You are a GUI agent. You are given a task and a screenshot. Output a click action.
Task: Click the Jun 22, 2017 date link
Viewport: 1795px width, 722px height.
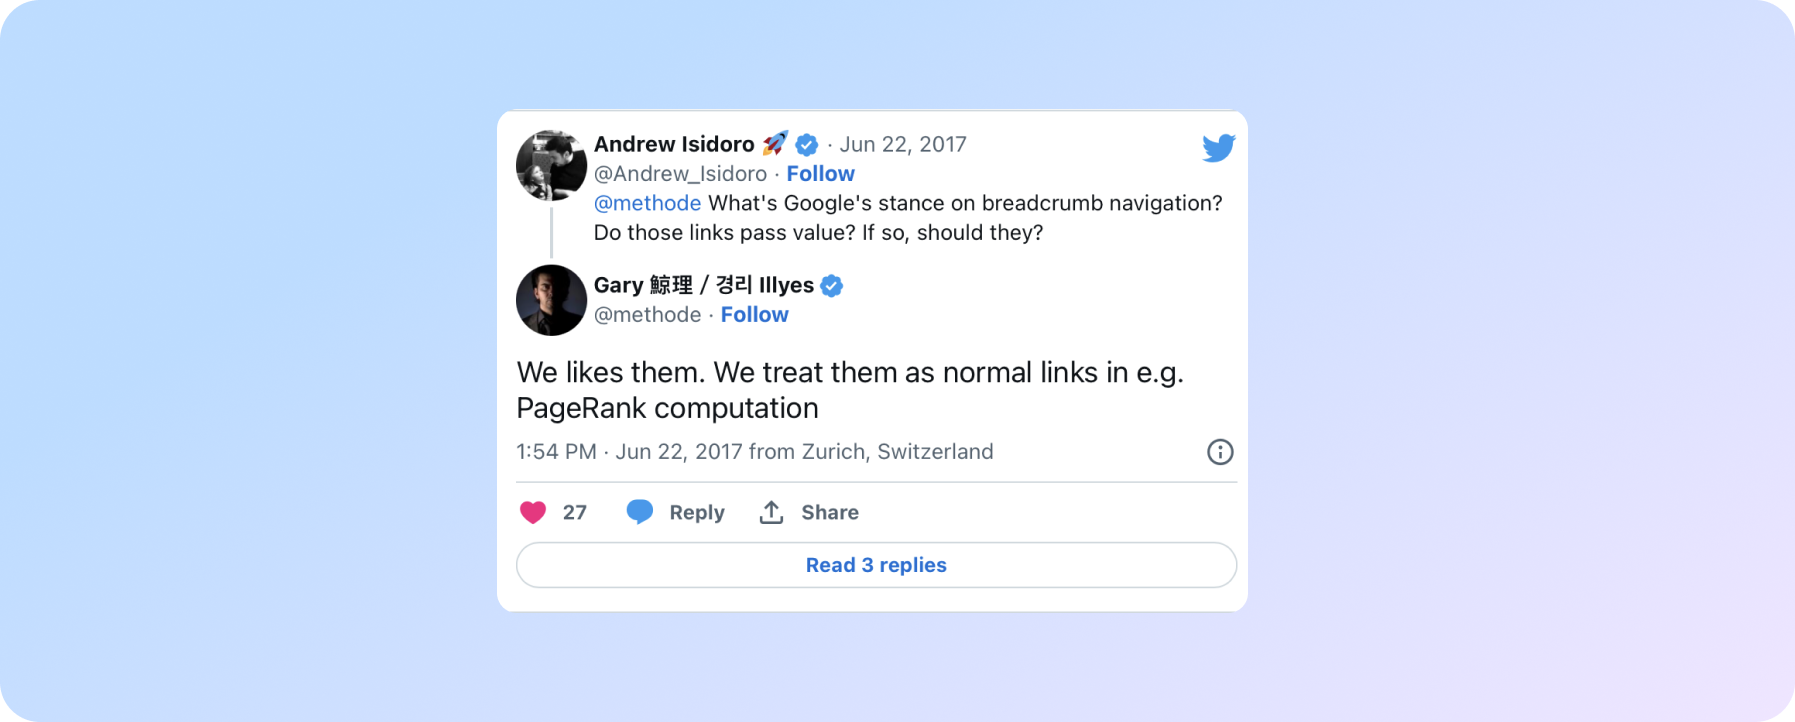click(x=902, y=144)
